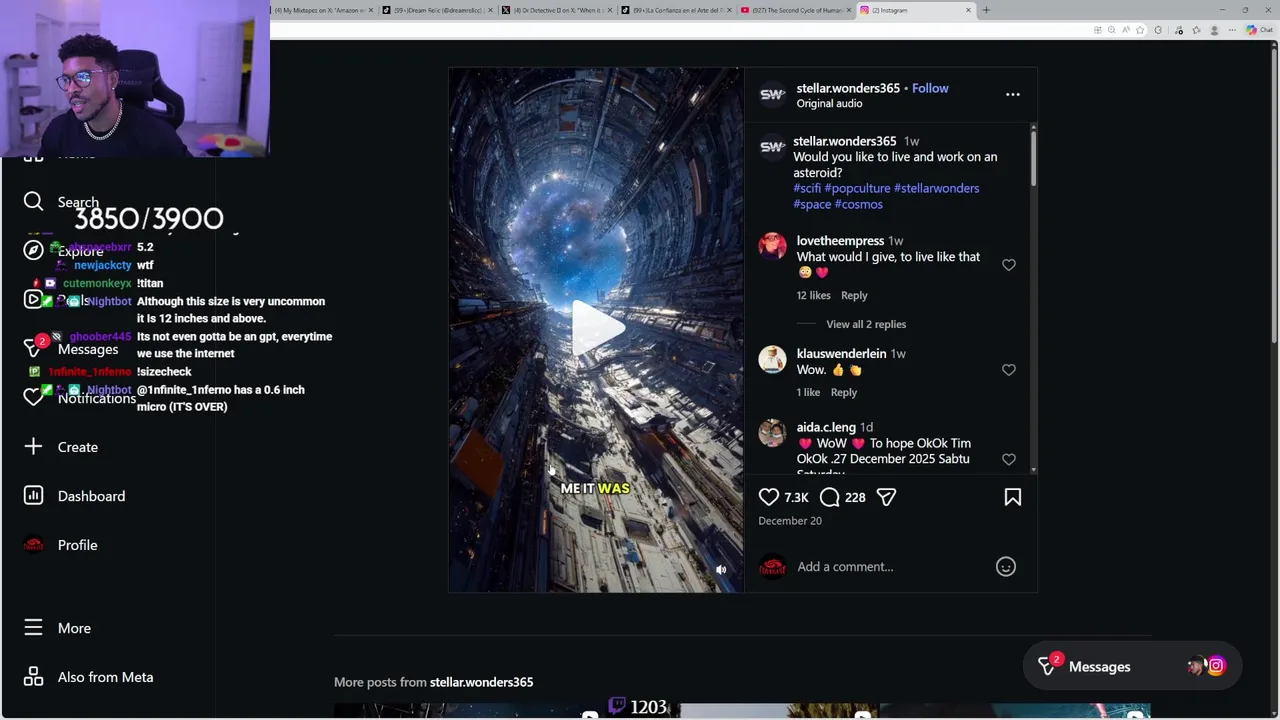1280x720 pixels.
Task: Open lovetheempress's profile avatar
Action: pyautogui.click(x=772, y=246)
